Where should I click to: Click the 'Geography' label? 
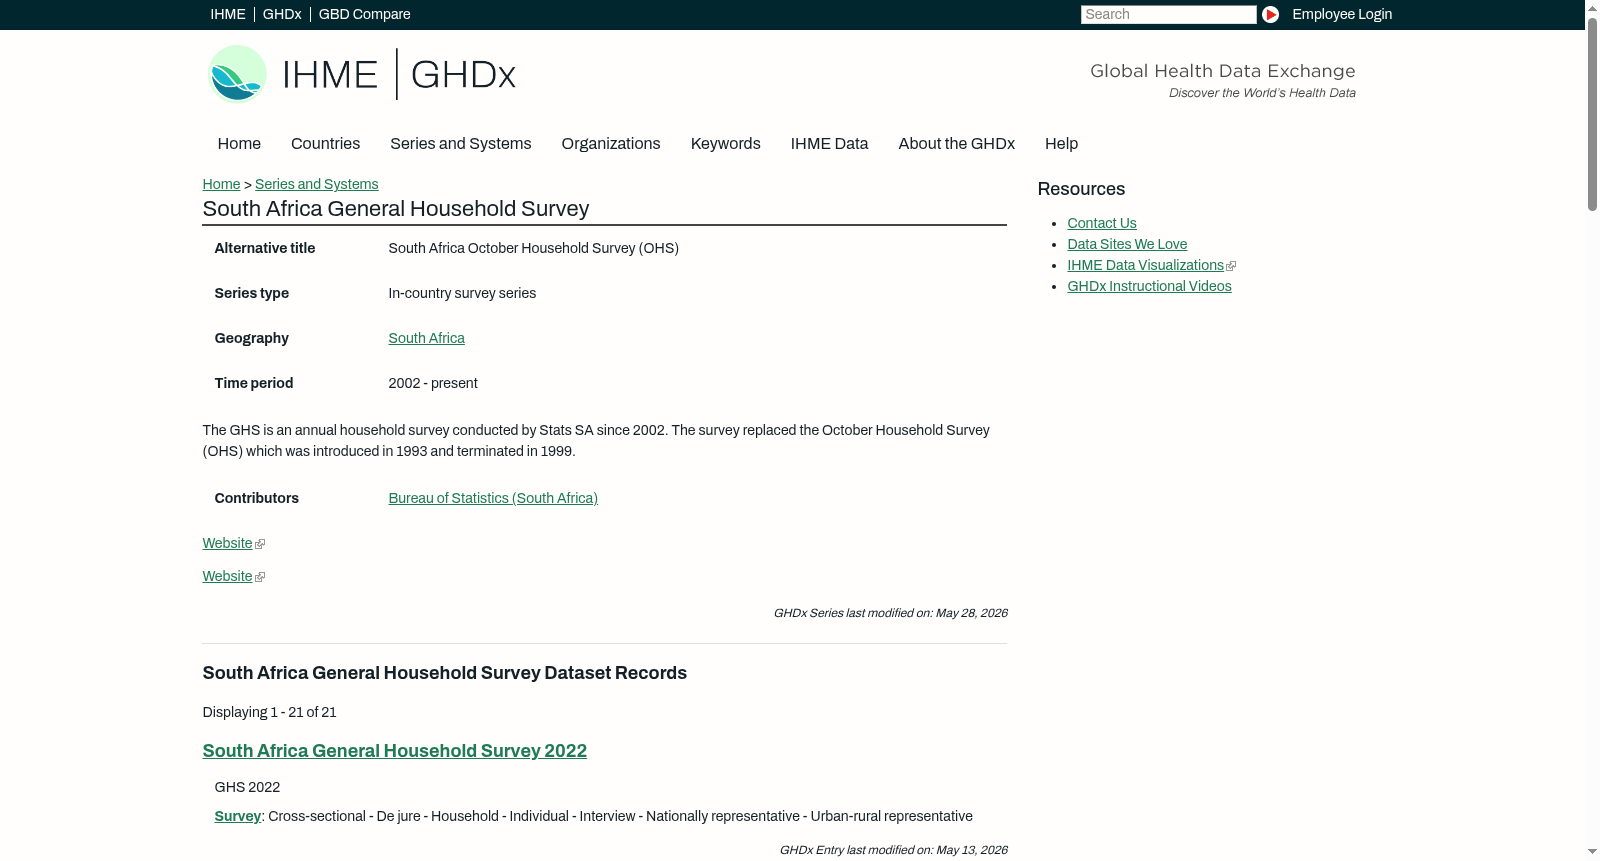(x=252, y=338)
